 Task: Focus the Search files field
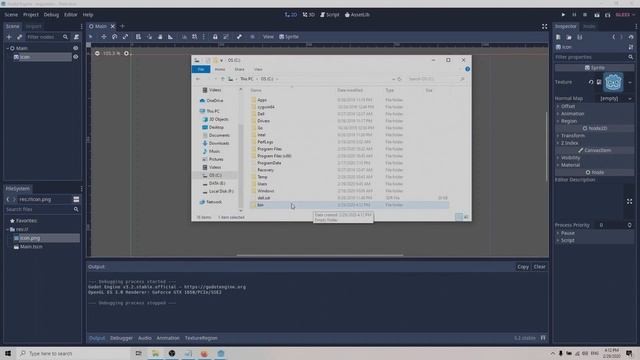tap(42, 209)
